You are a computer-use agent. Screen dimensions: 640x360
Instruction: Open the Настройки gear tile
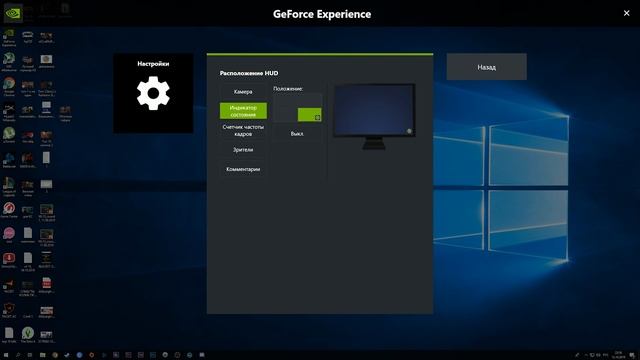click(x=153, y=93)
